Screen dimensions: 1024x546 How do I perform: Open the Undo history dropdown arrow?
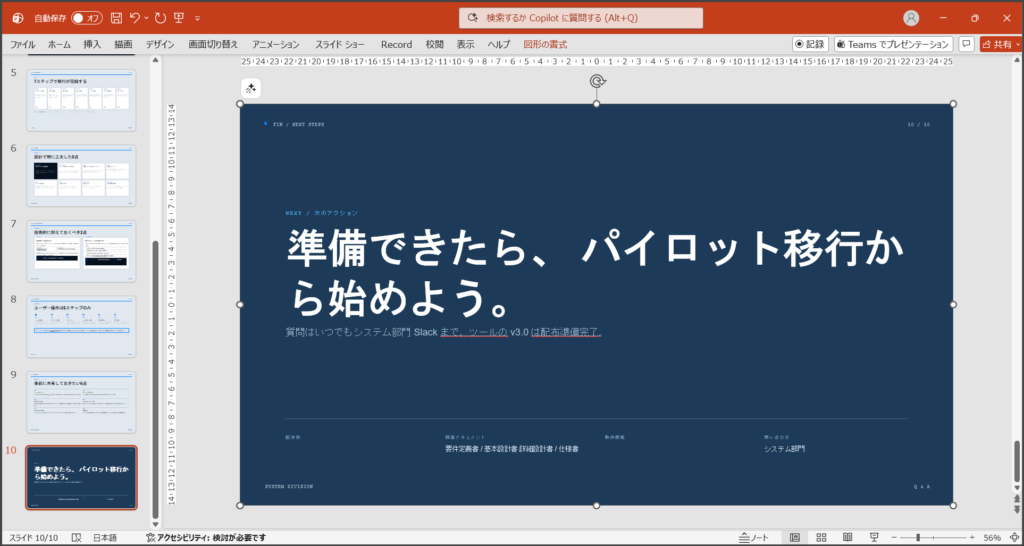click(x=147, y=19)
